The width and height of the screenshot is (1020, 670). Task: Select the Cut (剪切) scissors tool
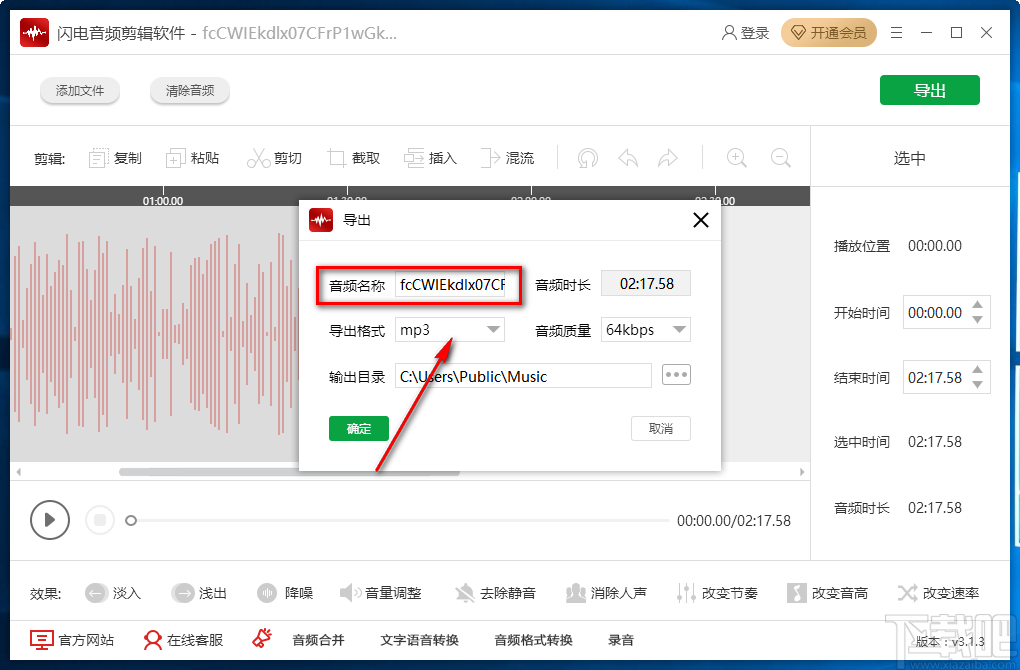pyautogui.click(x=274, y=158)
